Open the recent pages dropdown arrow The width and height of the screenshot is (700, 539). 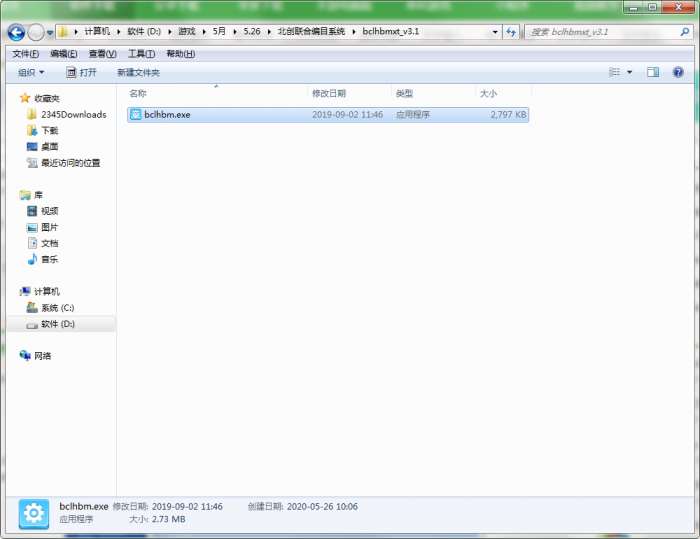pyautogui.click(x=50, y=33)
